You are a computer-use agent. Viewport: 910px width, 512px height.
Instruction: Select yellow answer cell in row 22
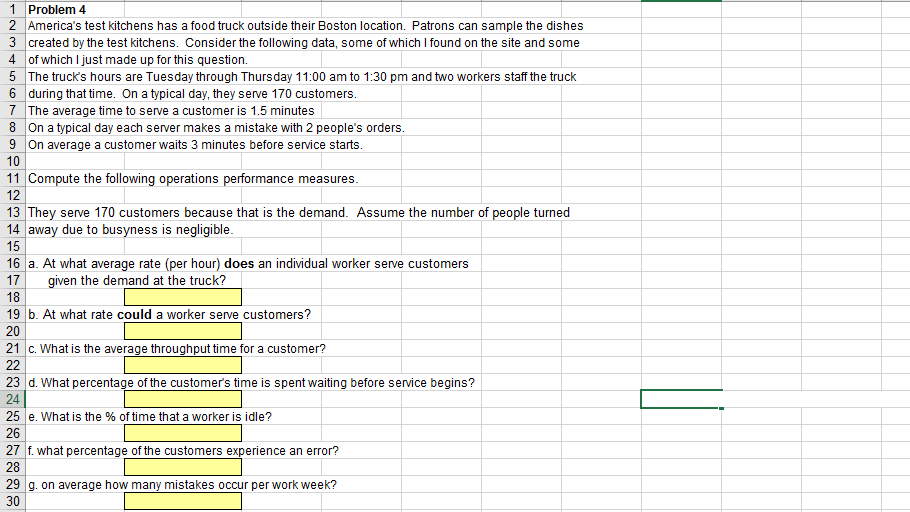[x=183, y=365]
